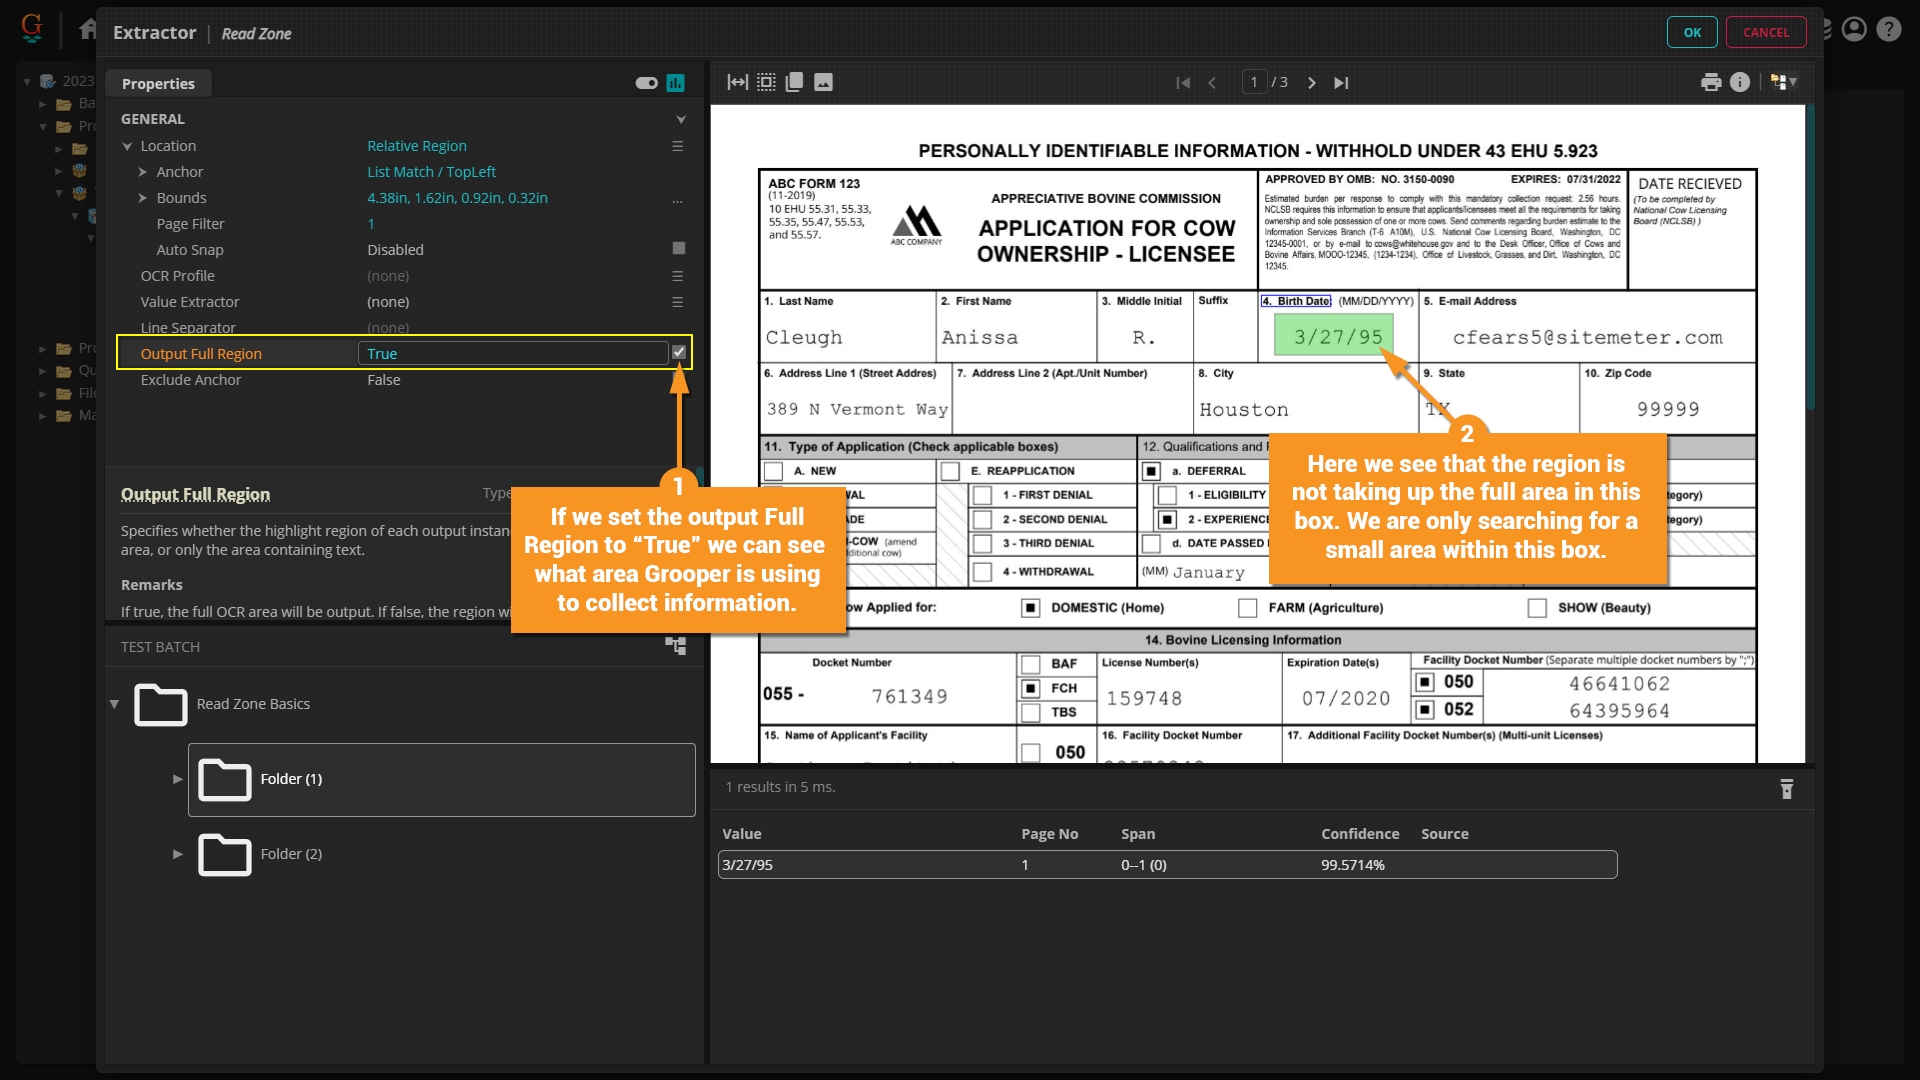Click the CANCEL button
The width and height of the screenshot is (1920, 1080).
point(1766,32)
